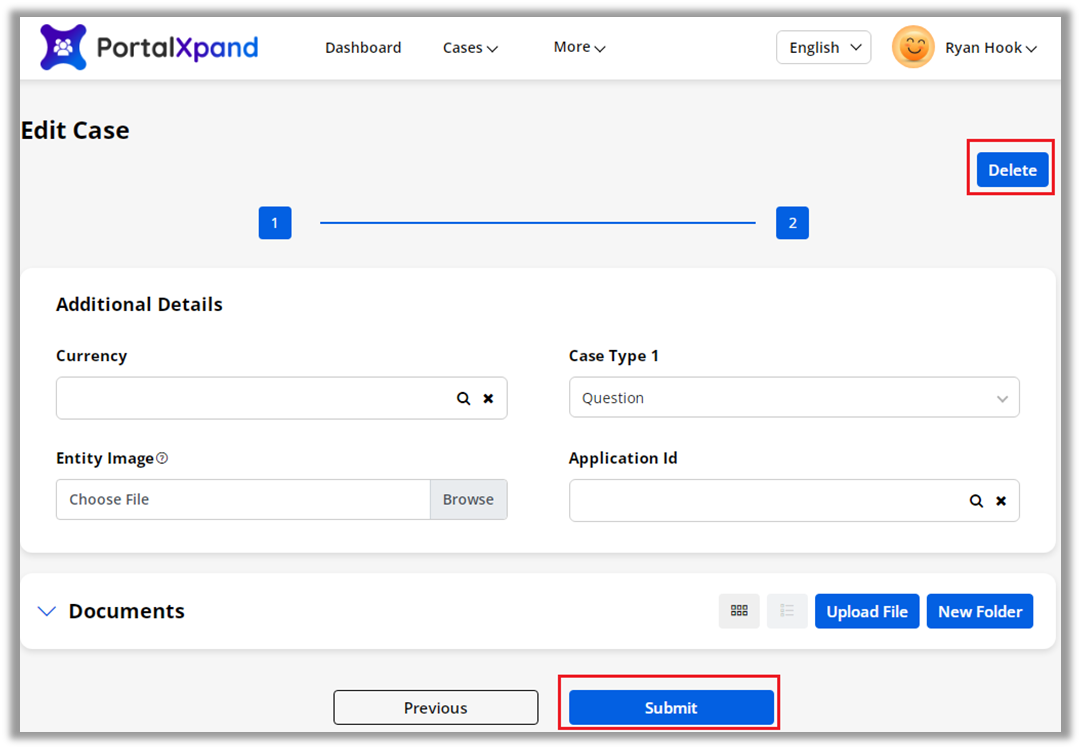Click the PortalXpand logo icon
This screenshot has height=749, width=1081.
click(63, 47)
